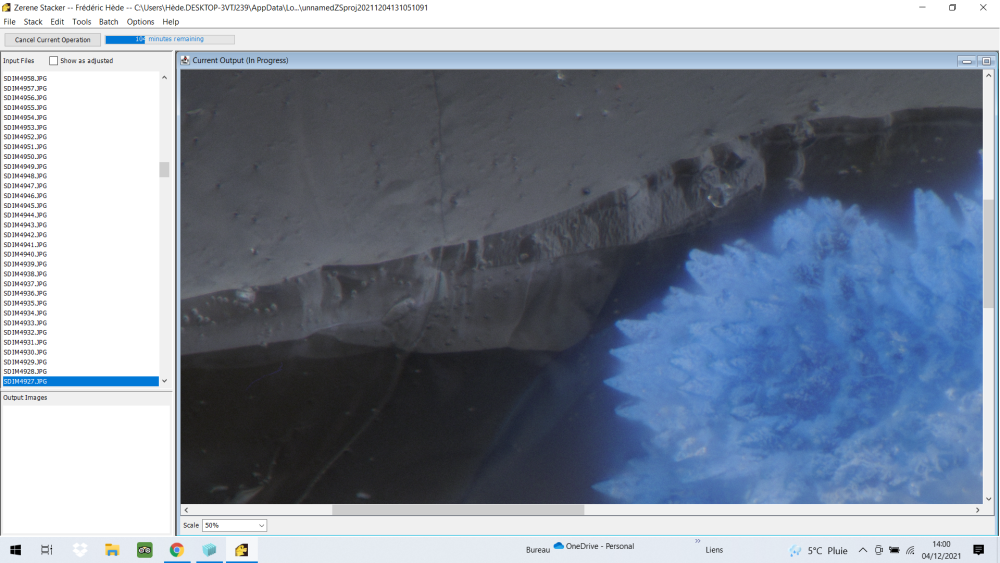Viewport: 1000px width, 563px height.
Task: Open the notification center icon
Action: 978,550
